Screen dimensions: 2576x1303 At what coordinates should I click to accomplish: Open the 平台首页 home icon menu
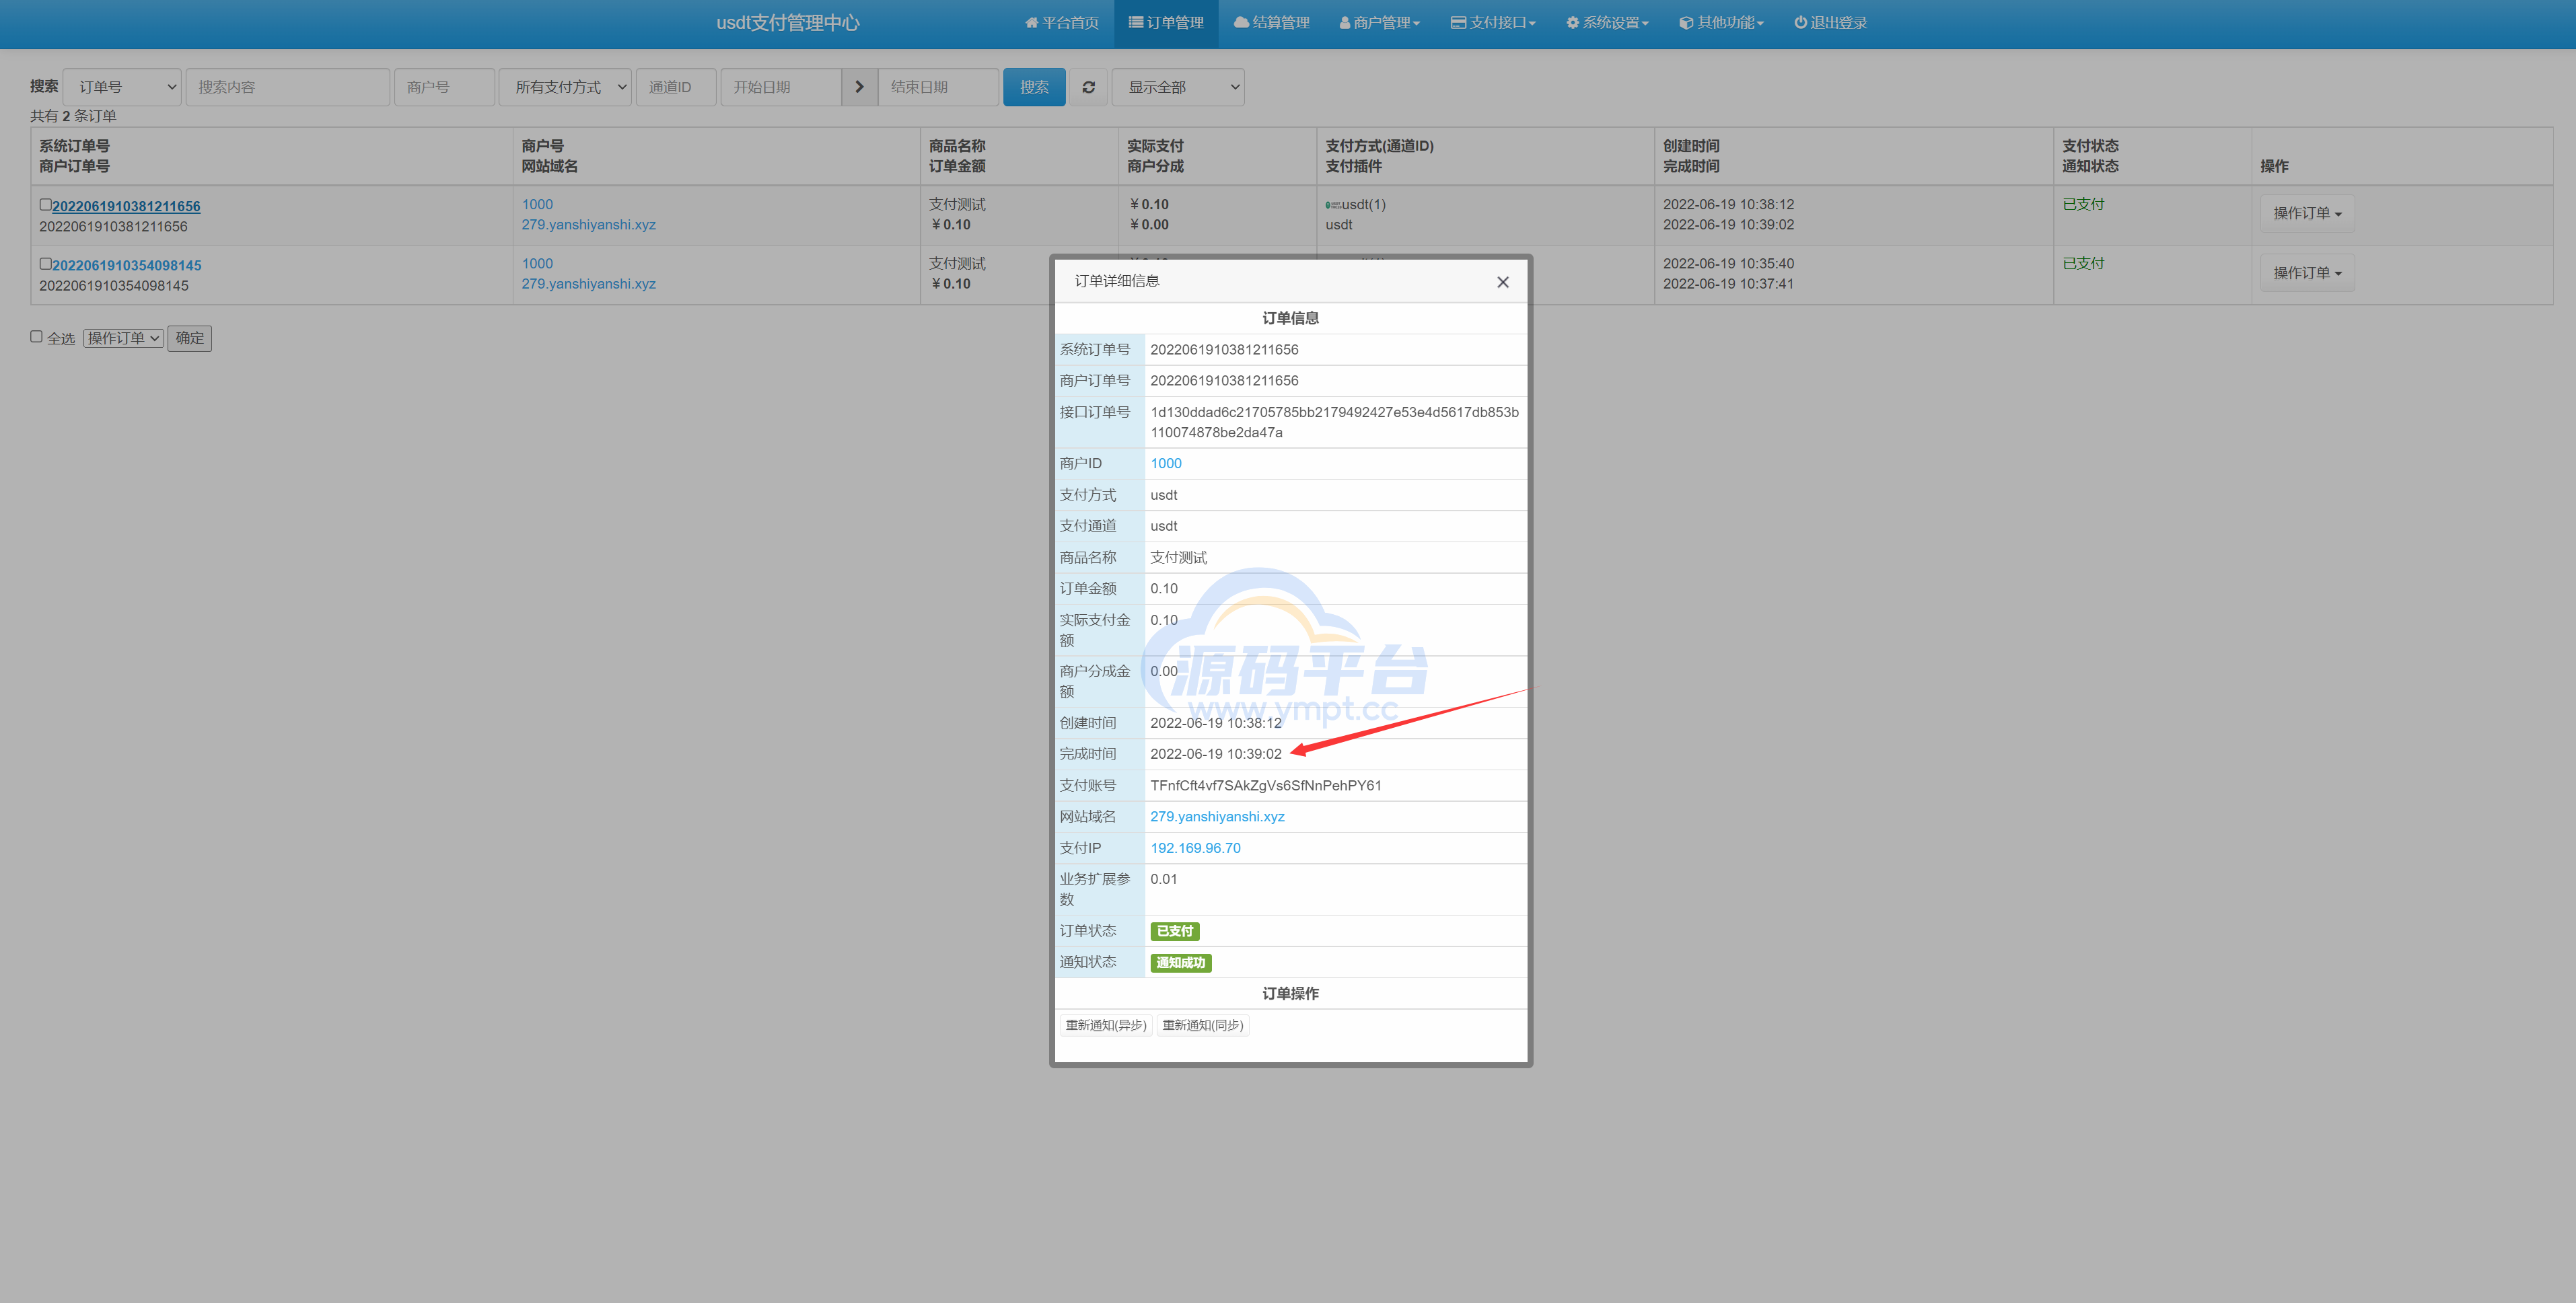(x=1062, y=22)
